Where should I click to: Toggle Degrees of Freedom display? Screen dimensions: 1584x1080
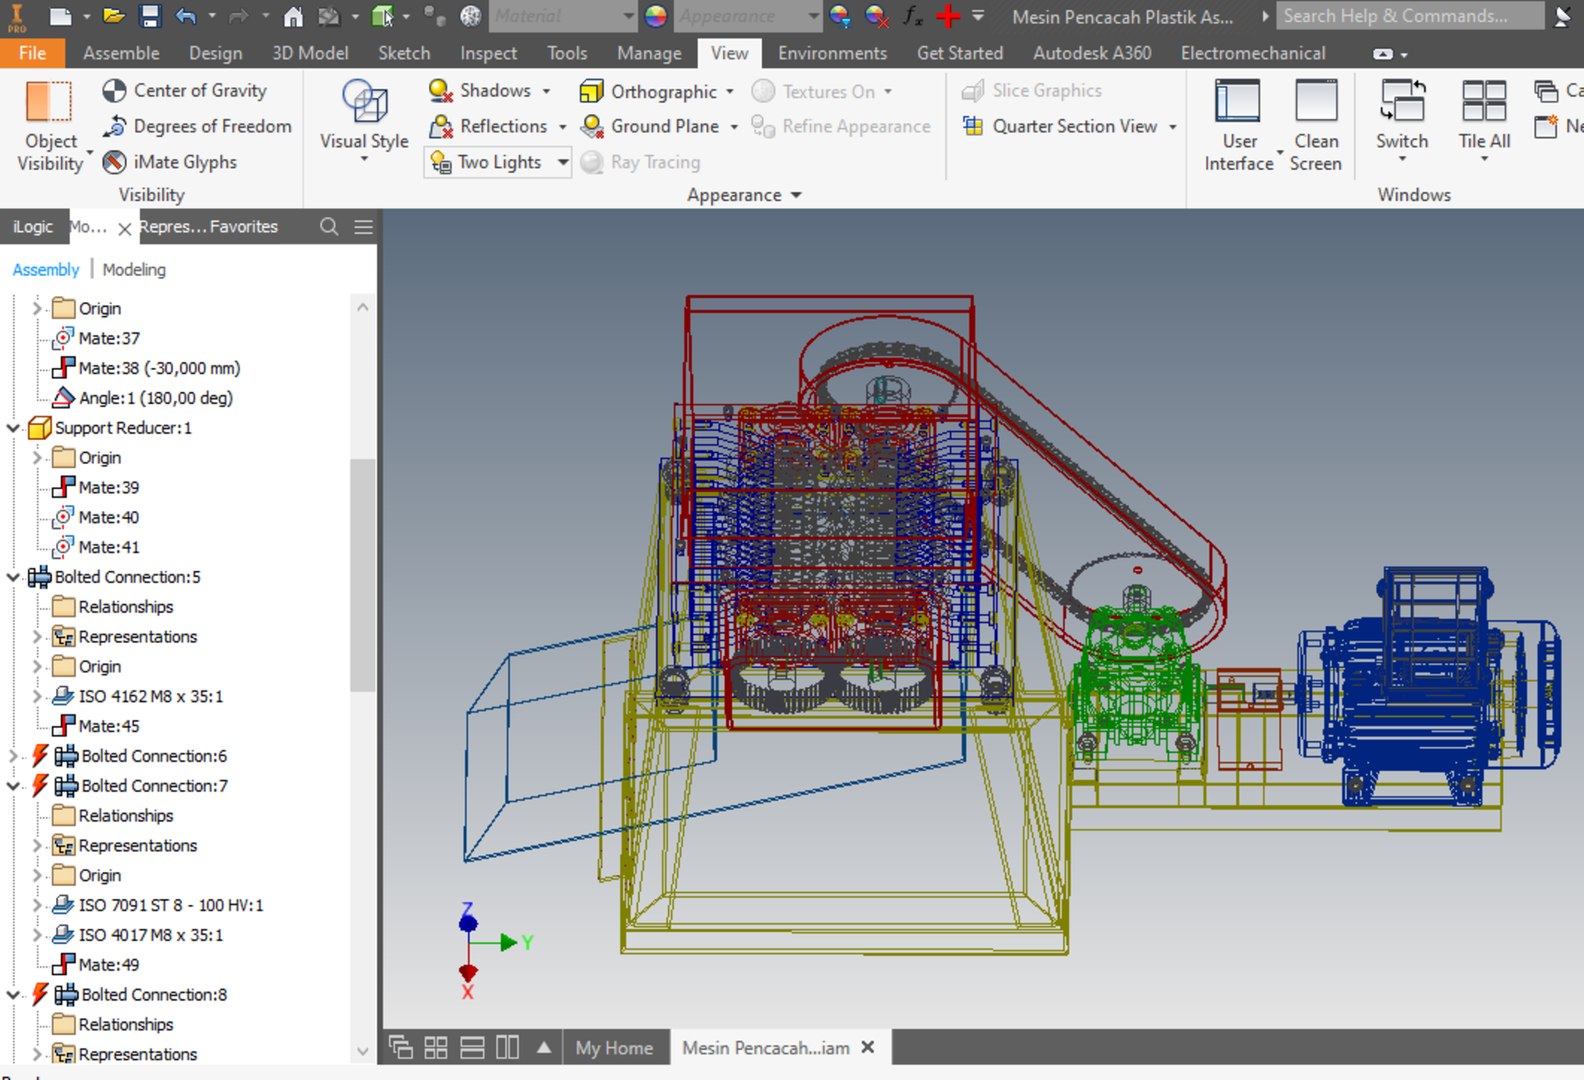pos(197,126)
